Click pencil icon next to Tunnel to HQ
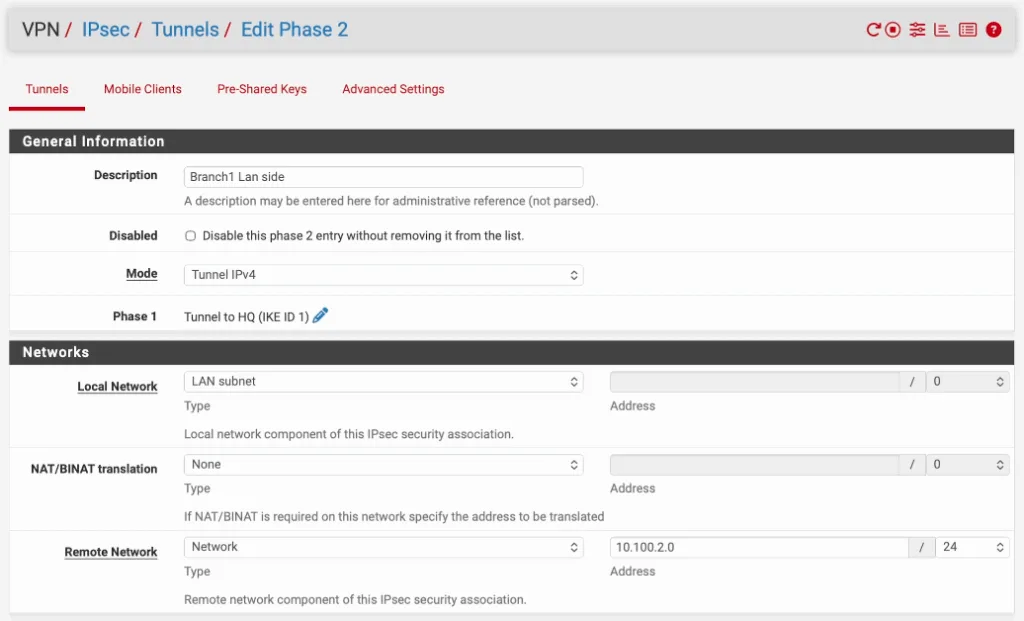This screenshot has height=621, width=1024. pos(320,316)
